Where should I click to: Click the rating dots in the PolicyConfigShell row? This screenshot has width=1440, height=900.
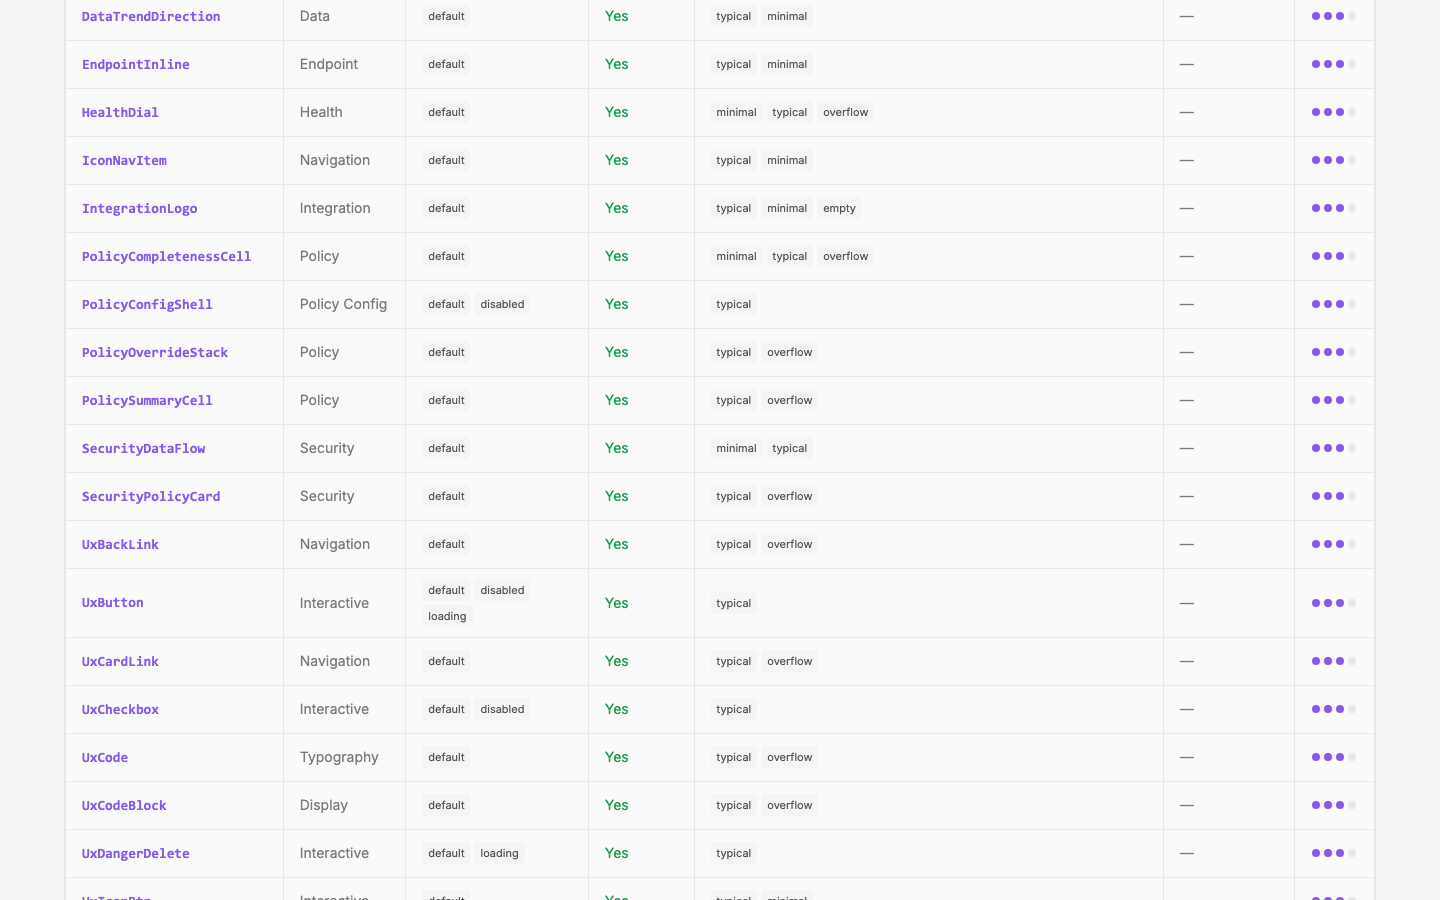(1334, 304)
